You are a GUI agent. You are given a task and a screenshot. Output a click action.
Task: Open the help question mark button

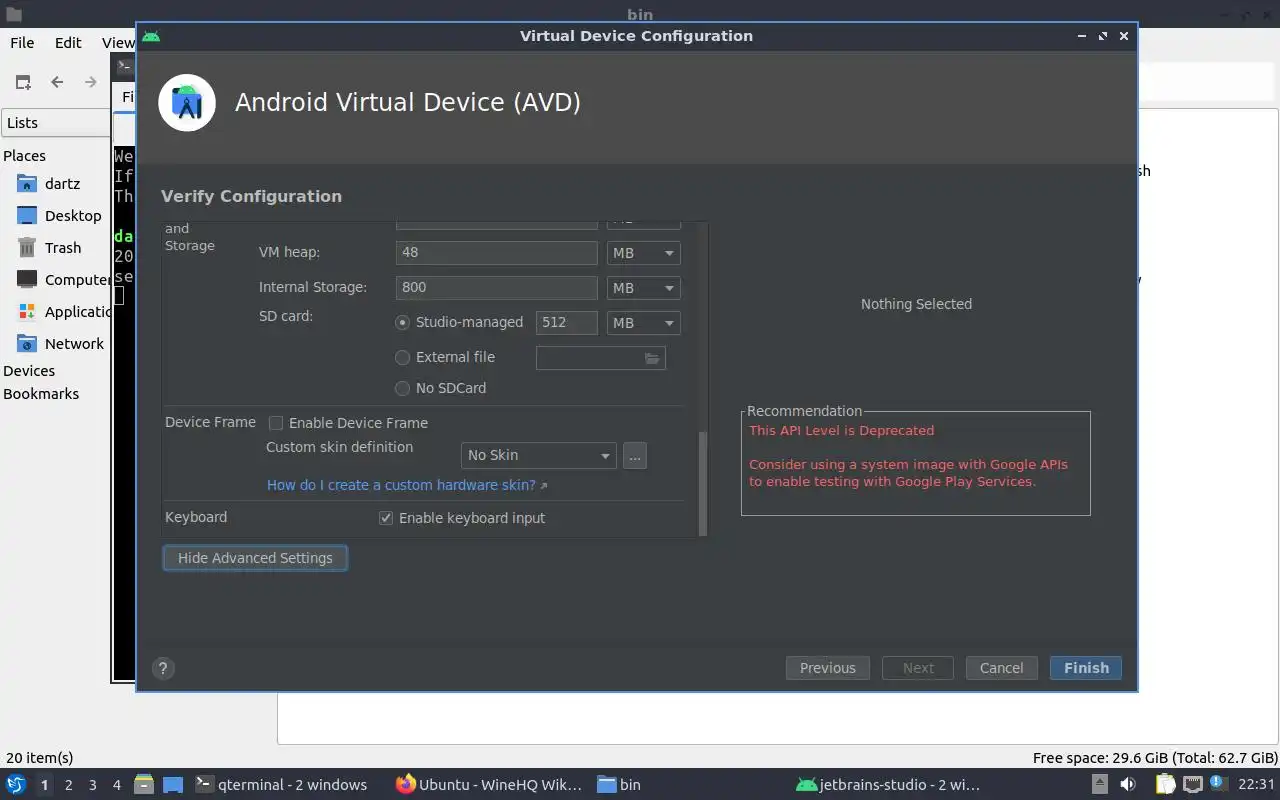click(x=163, y=669)
